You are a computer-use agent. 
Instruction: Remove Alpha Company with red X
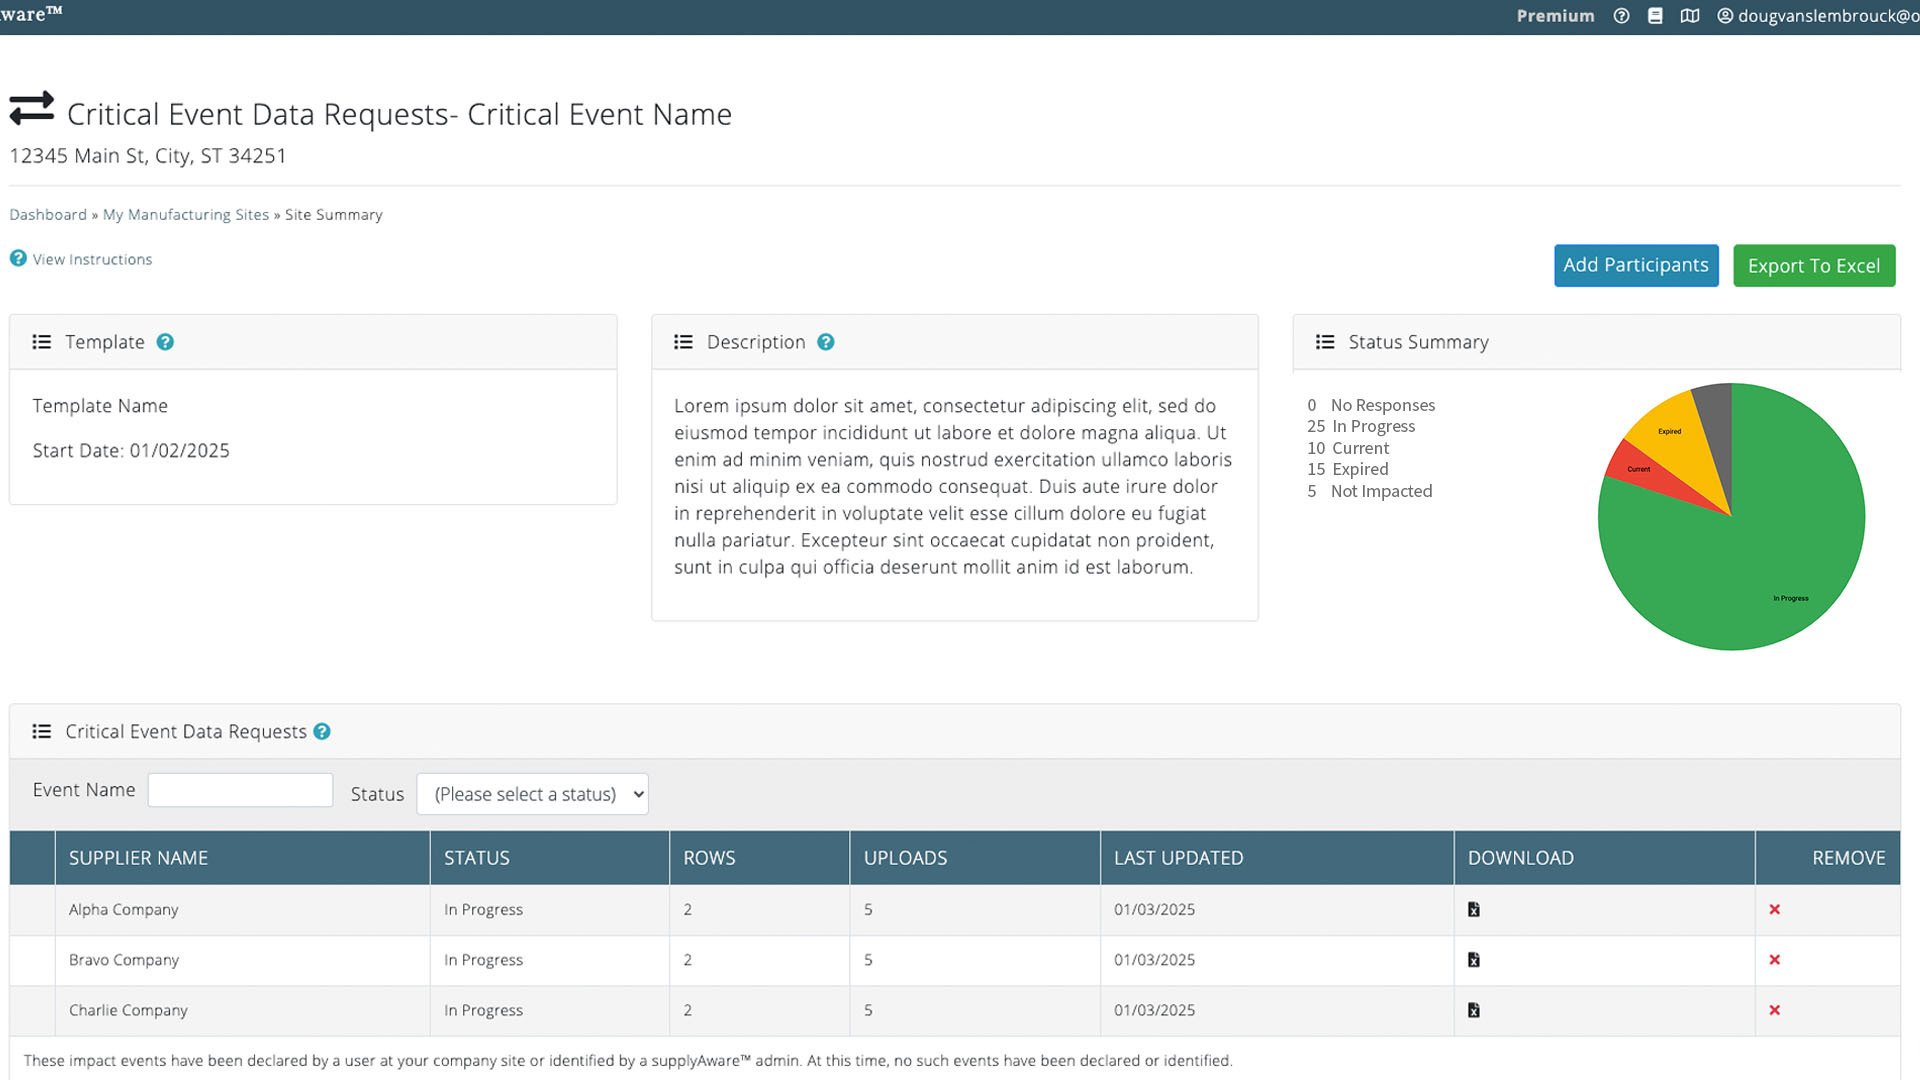1774,909
